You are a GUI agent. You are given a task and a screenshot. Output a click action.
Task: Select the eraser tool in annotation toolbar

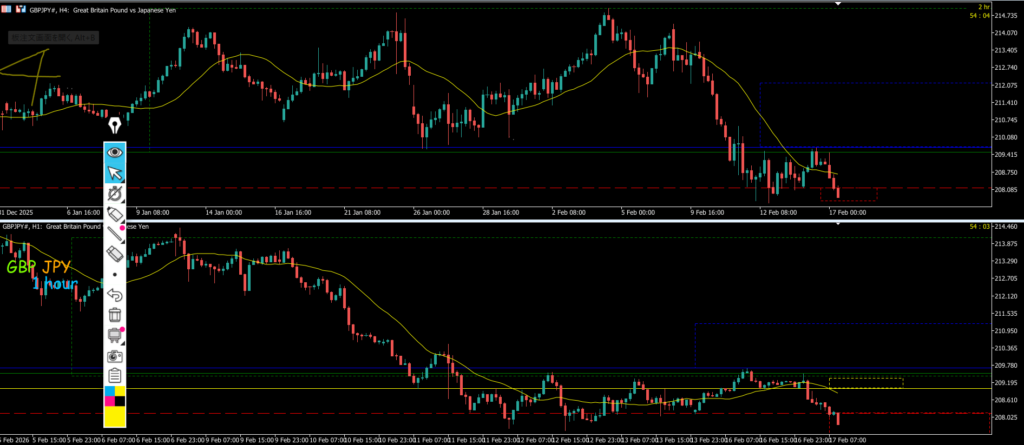[115, 254]
